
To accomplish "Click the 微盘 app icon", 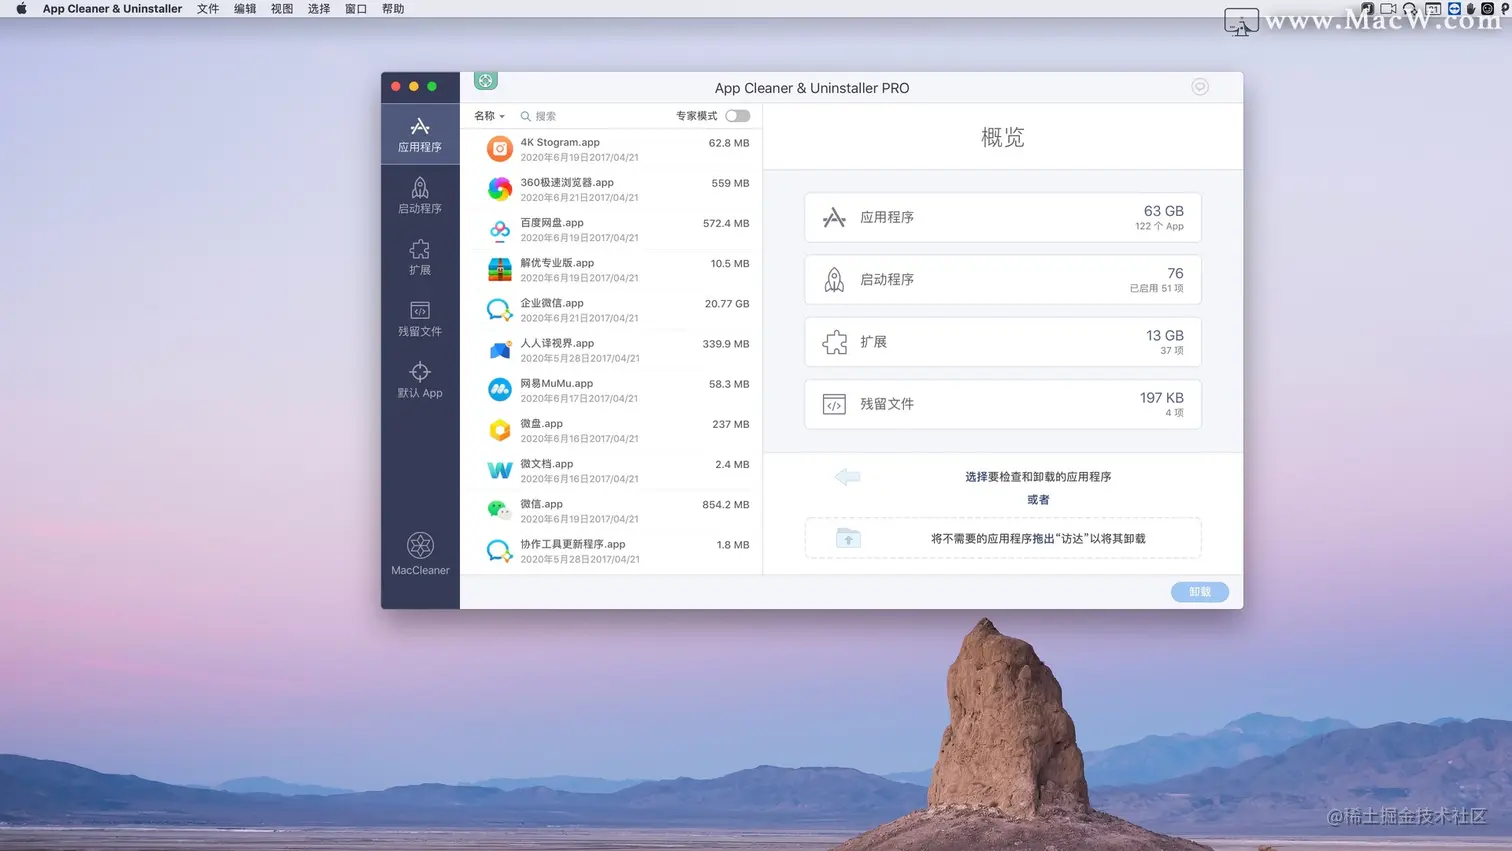I will (x=499, y=430).
